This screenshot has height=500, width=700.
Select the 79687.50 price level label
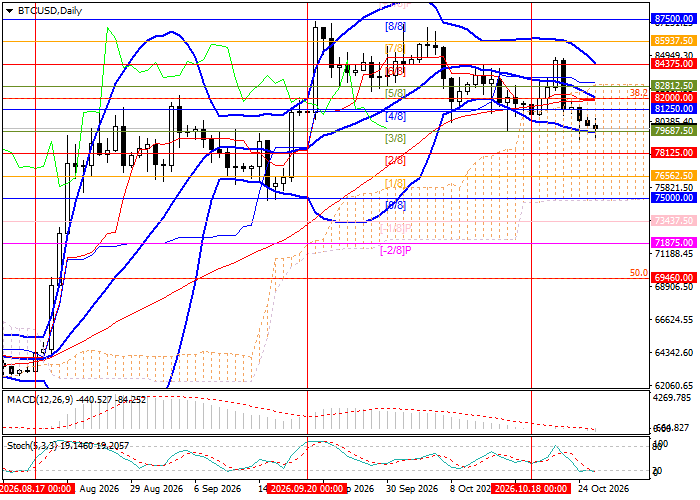(x=673, y=131)
